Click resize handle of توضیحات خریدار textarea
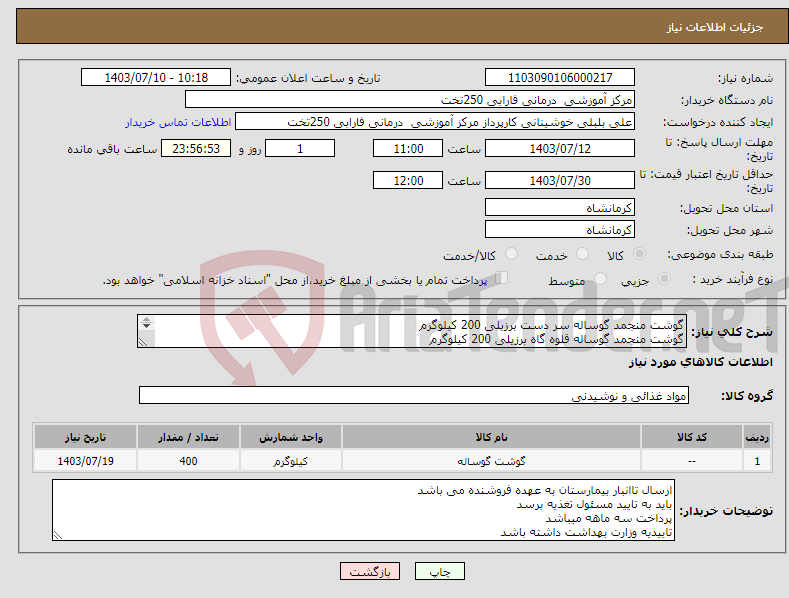 click(58, 536)
